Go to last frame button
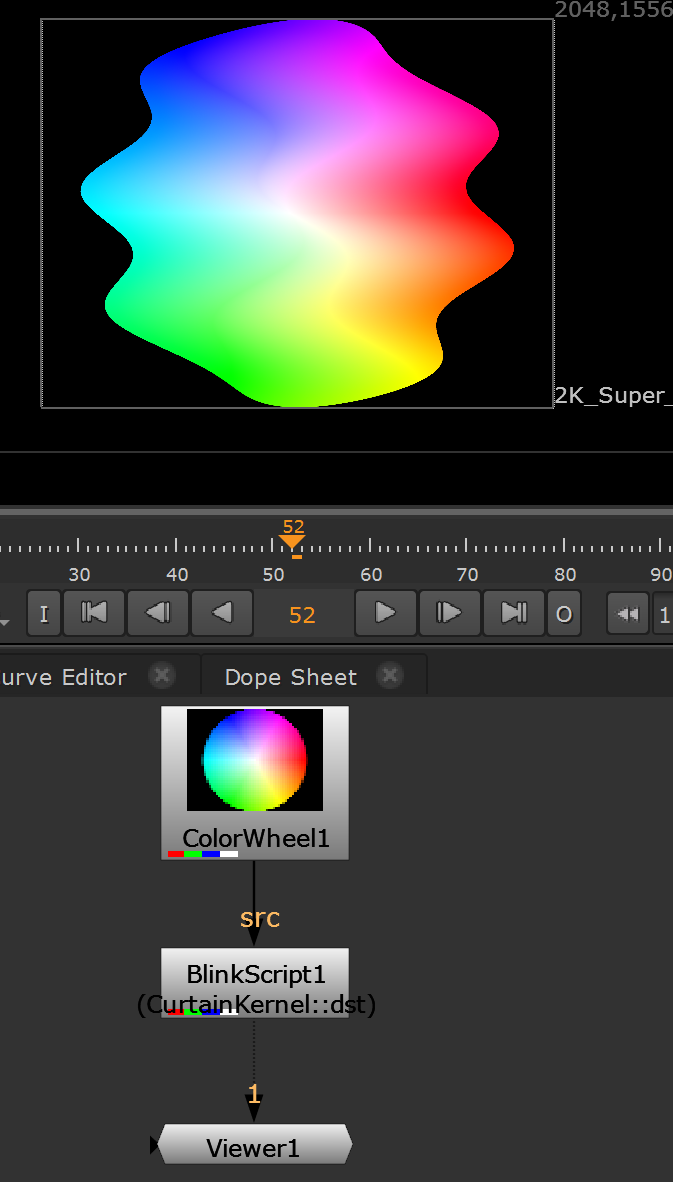673x1182 pixels. click(513, 614)
